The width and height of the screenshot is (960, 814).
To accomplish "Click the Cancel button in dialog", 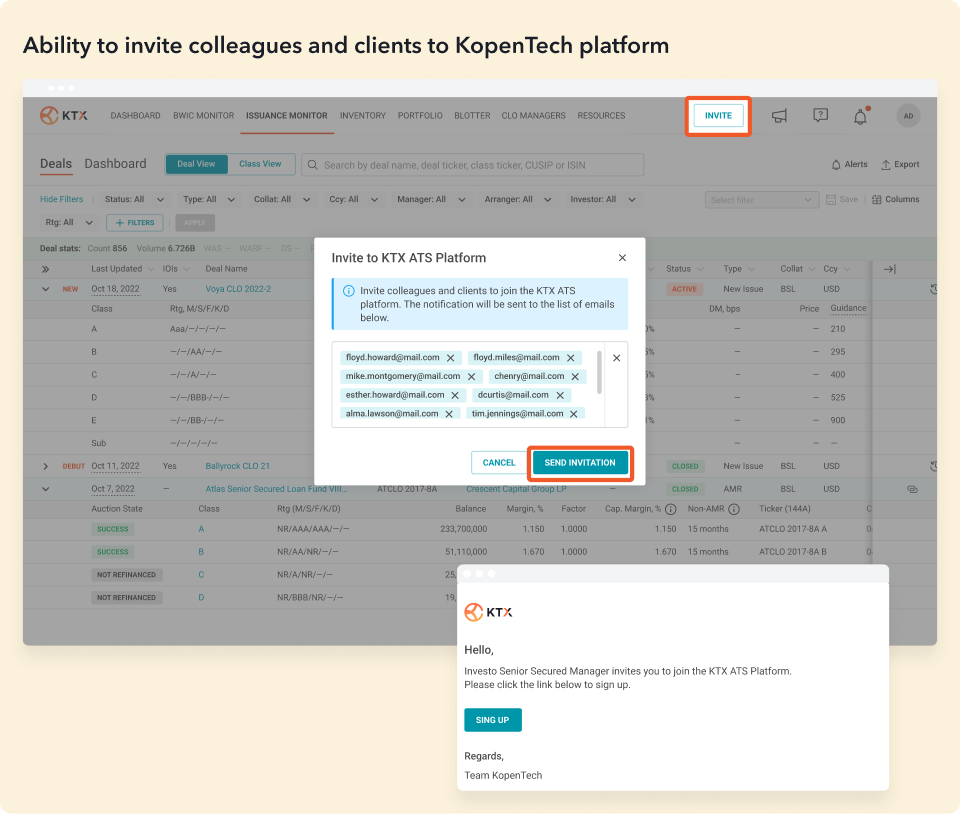I will tap(499, 463).
